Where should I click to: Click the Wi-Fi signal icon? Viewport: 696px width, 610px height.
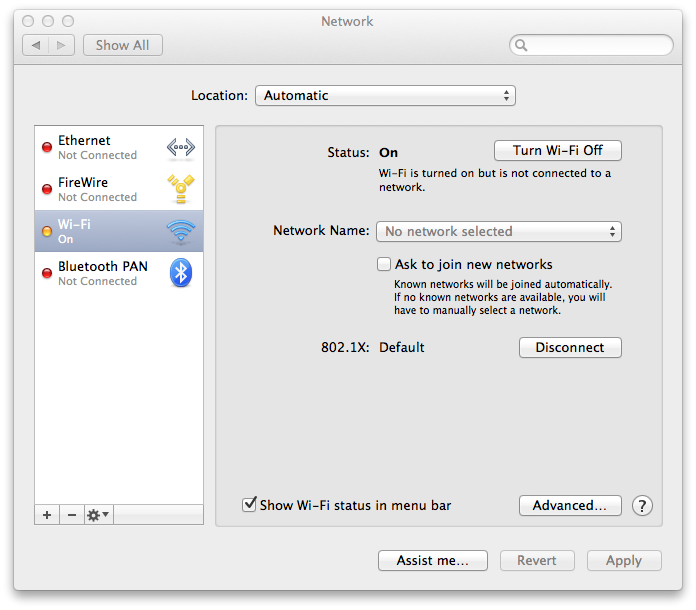coord(181,230)
